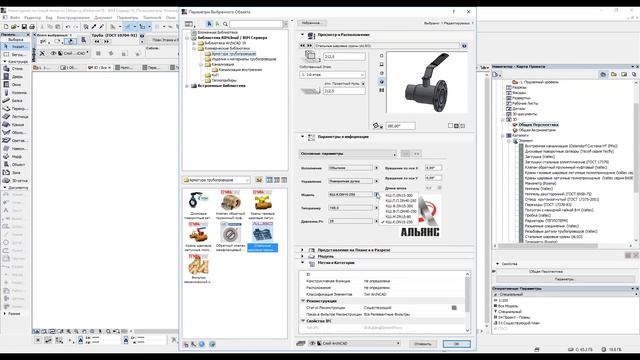Open the Файл menu
Viewport: 640px width, 360px height.
15,18
